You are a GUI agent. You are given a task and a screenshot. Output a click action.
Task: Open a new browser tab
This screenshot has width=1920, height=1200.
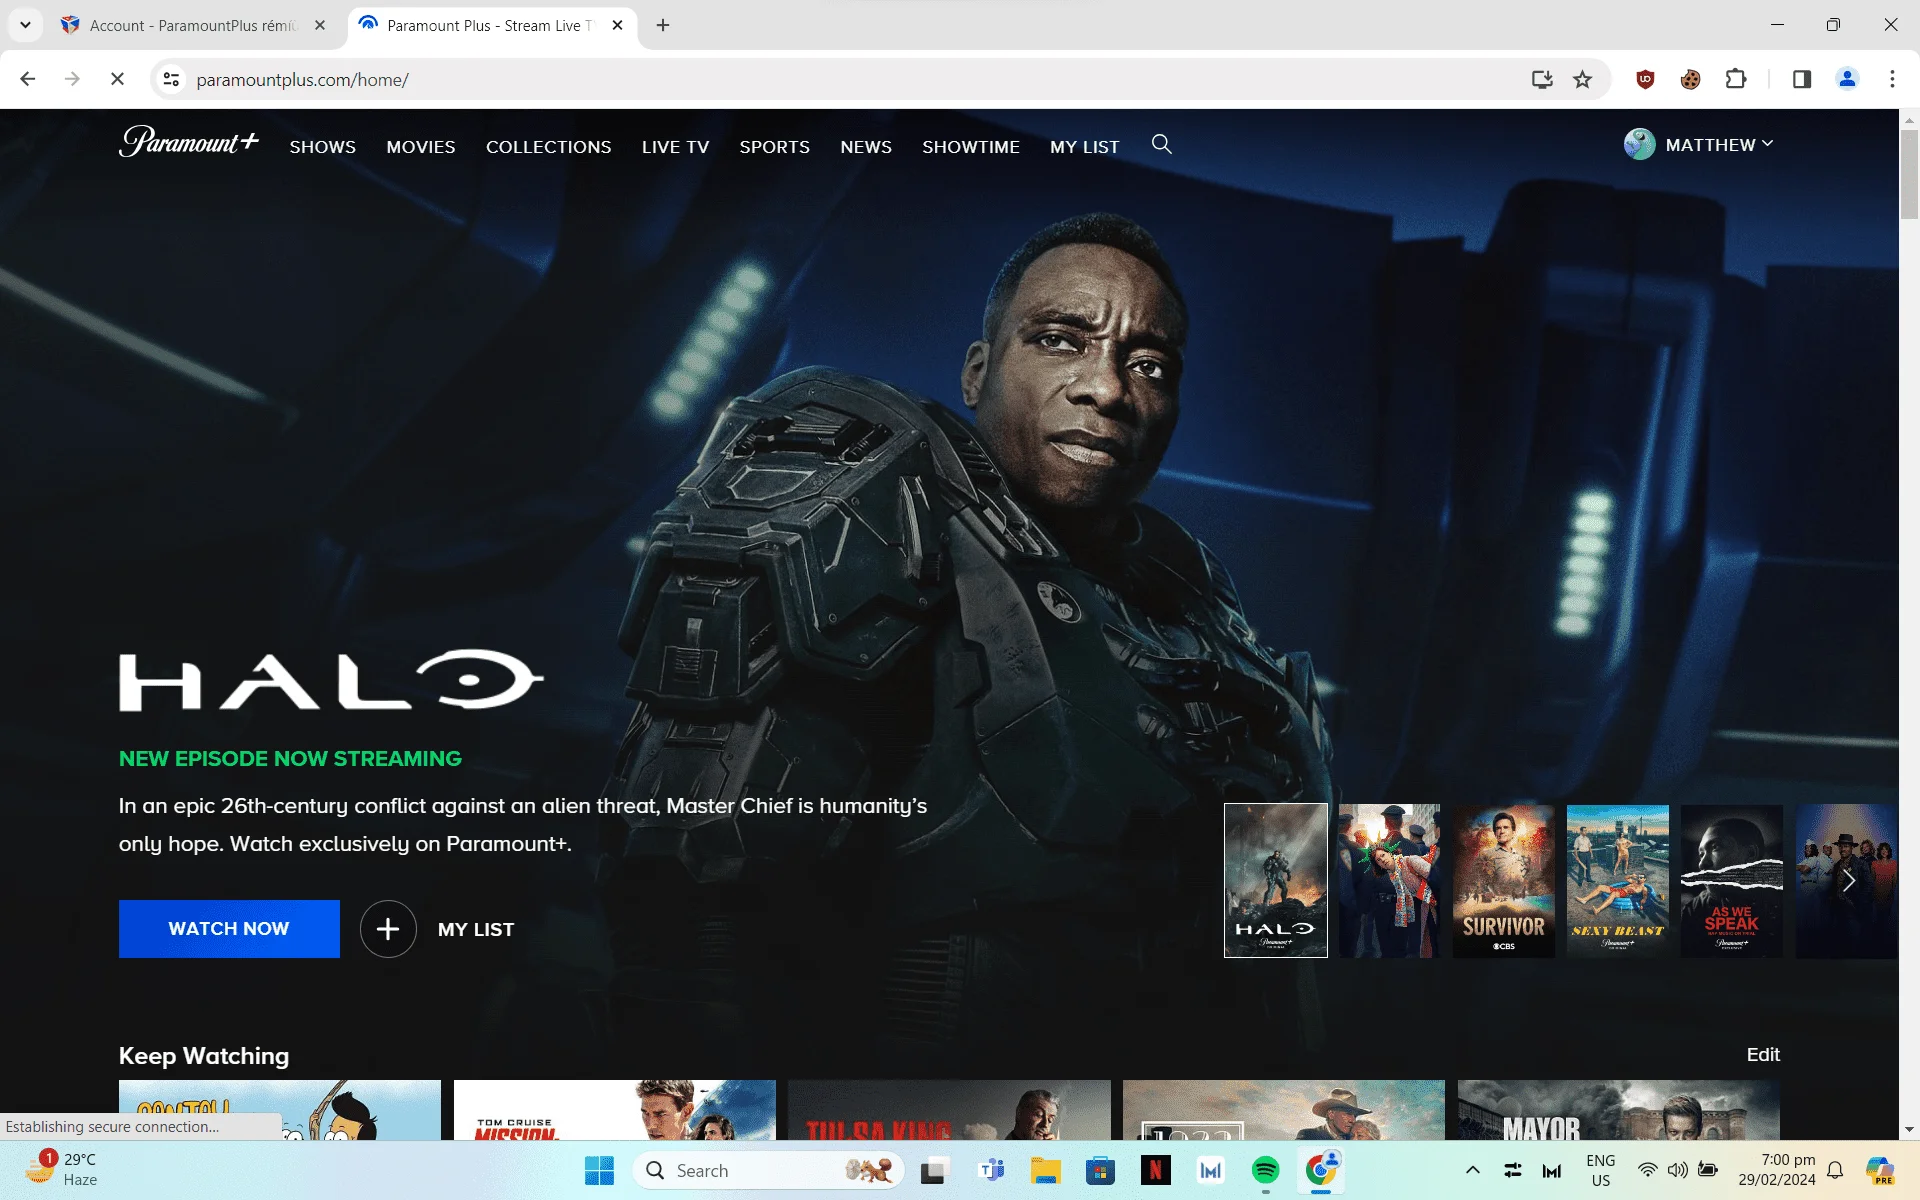point(663,25)
